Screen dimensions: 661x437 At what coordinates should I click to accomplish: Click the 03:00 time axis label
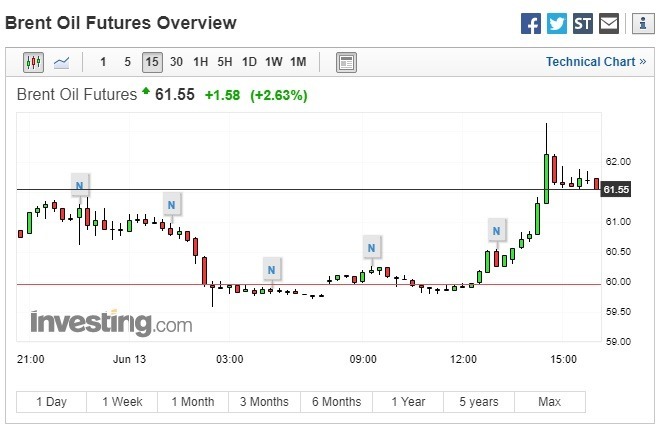click(x=230, y=359)
